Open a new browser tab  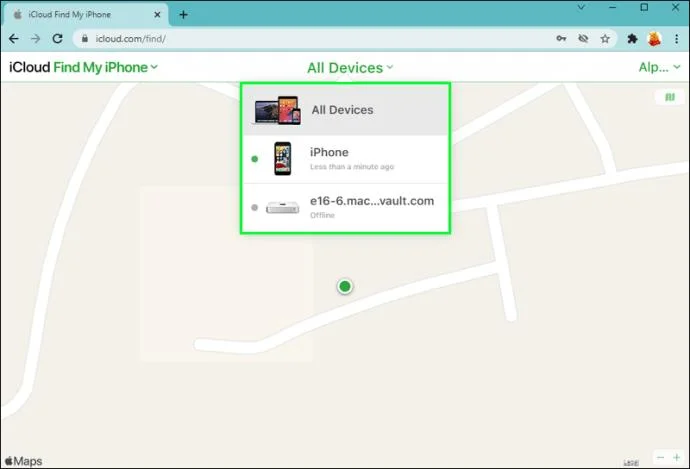tap(184, 15)
